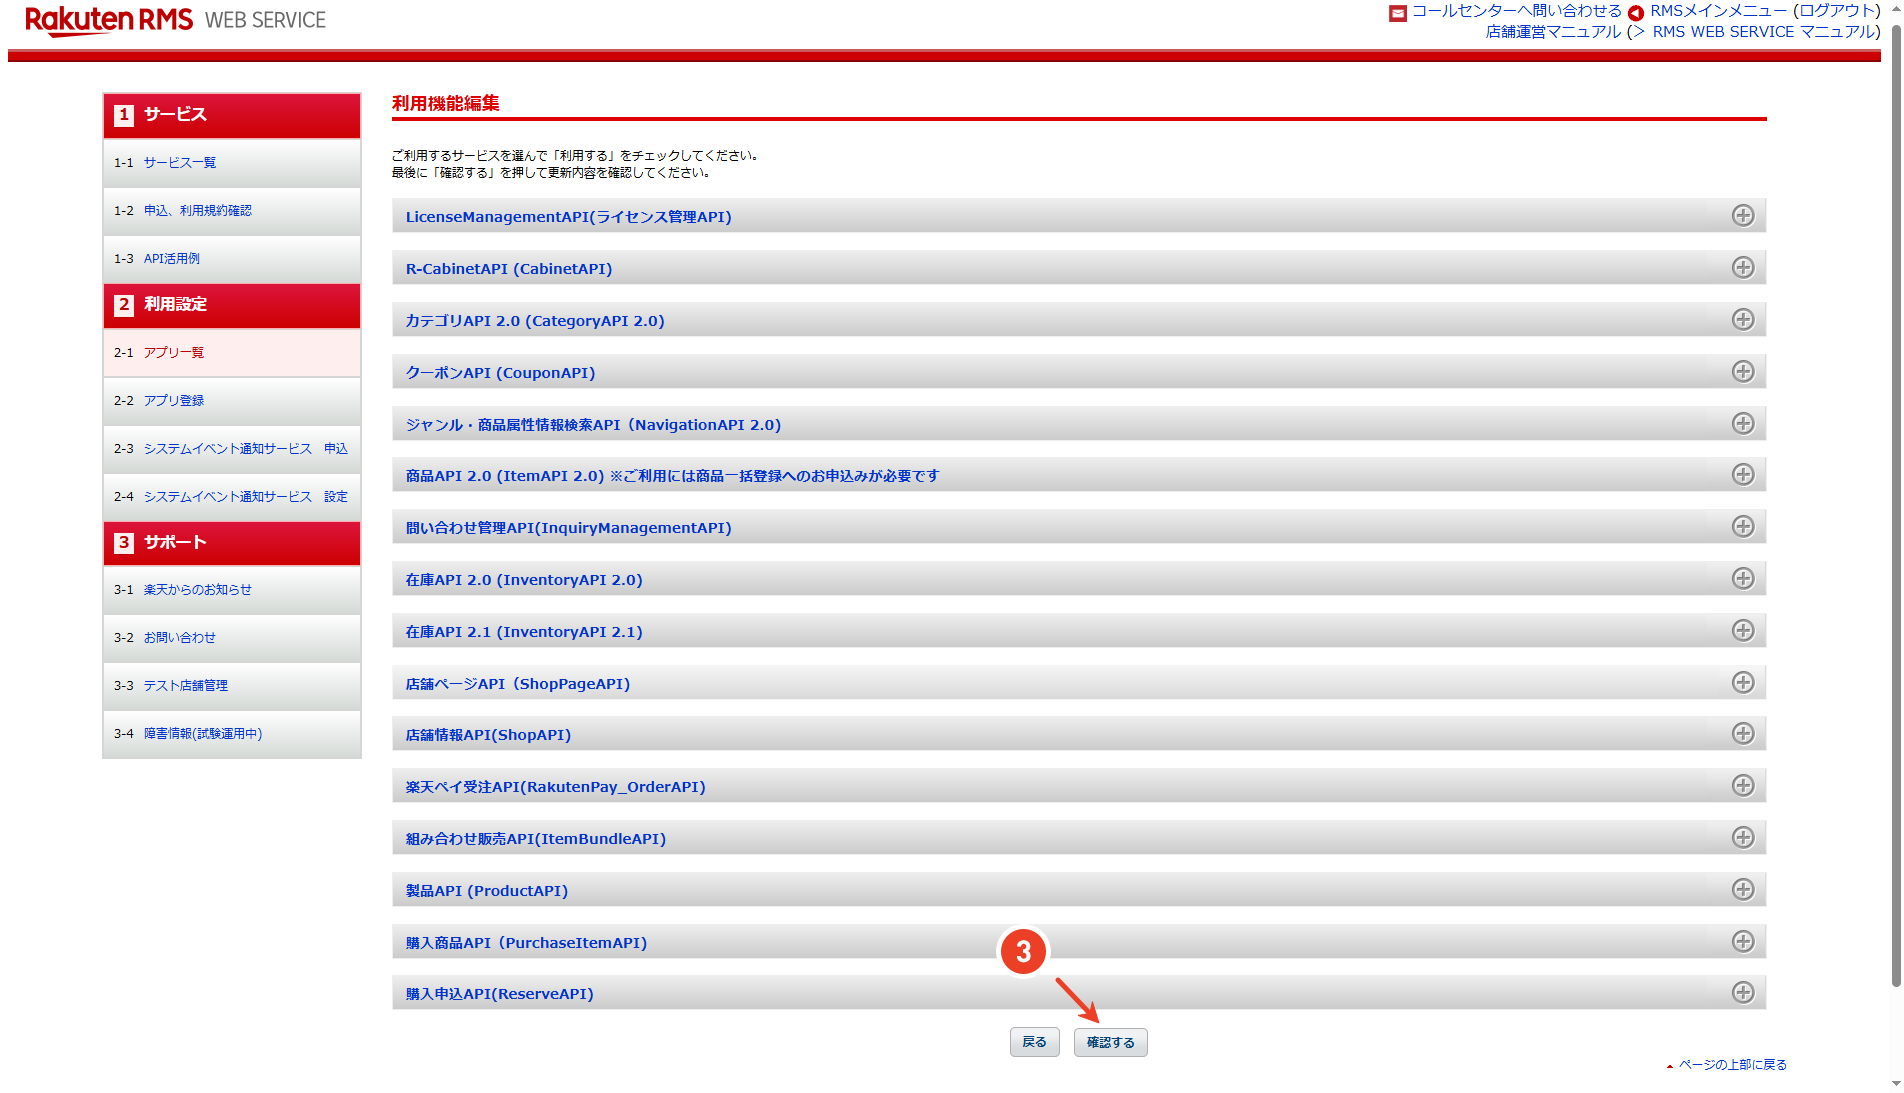Jump to ページの上部に戻る link
The width and height of the screenshot is (1904, 1093).
click(1732, 1065)
